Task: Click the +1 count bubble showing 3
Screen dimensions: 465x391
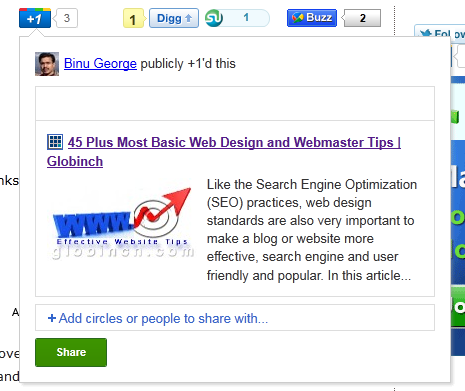Action: point(67,18)
